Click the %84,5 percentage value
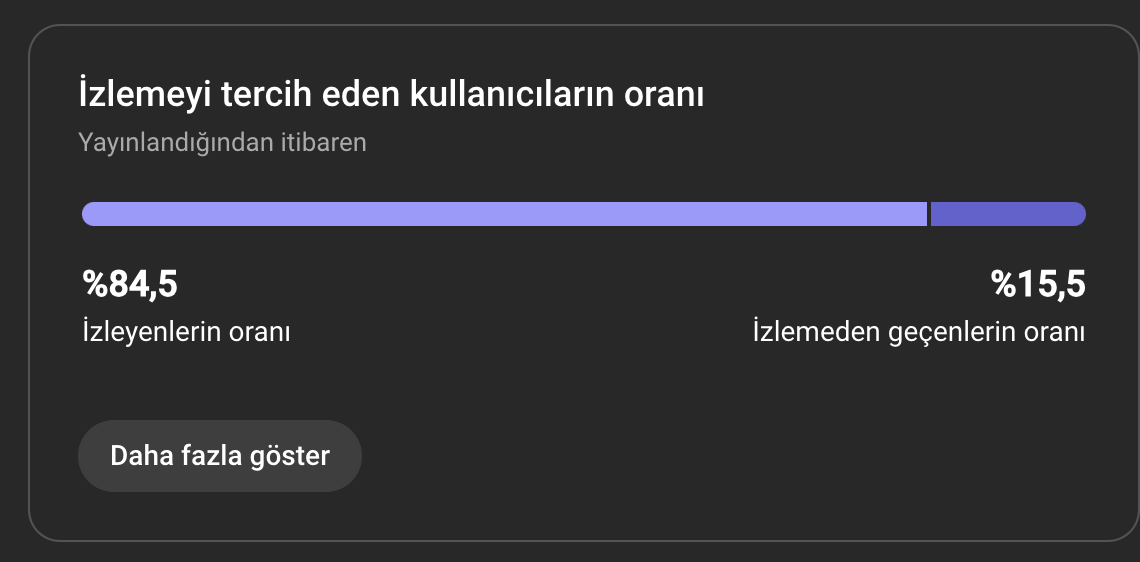1140x562 pixels. 130,284
